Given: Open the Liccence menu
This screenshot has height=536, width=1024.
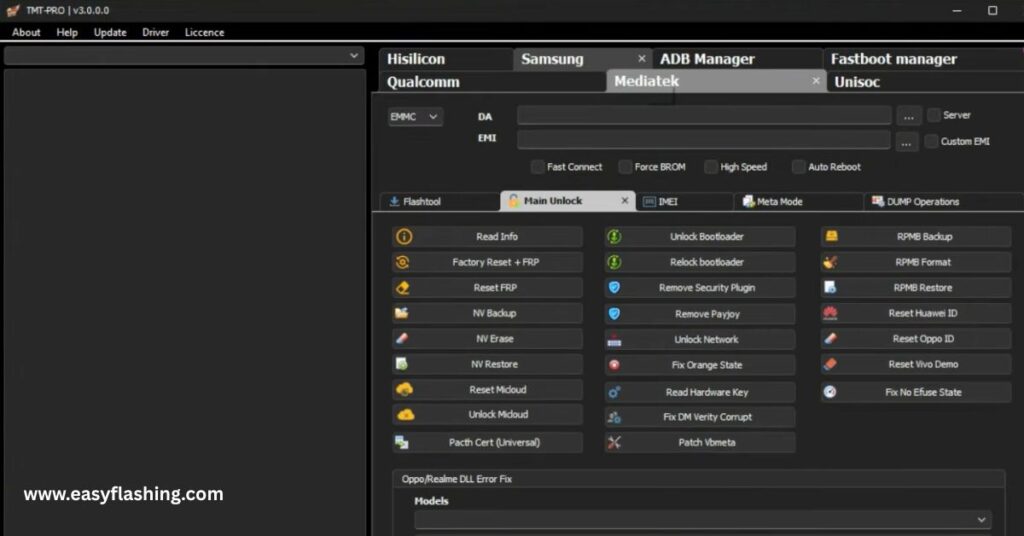Looking at the screenshot, I should click(x=204, y=32).
